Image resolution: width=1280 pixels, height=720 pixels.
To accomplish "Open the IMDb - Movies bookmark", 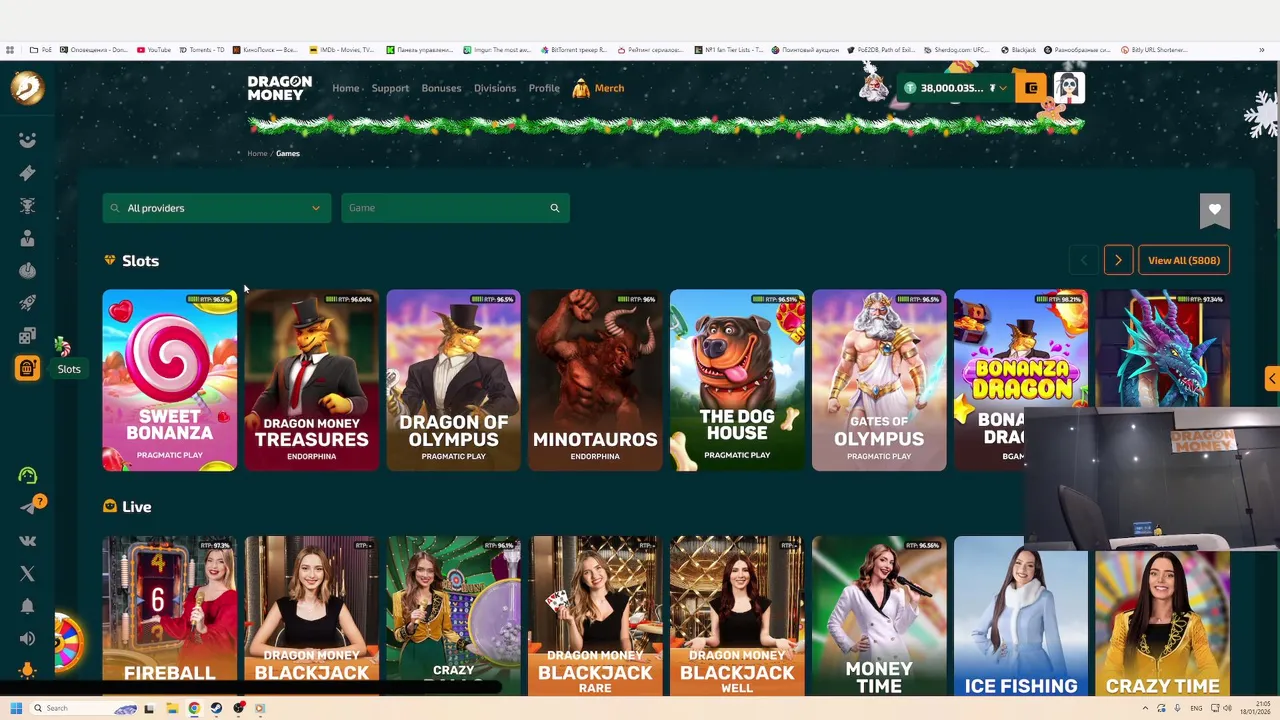I will click(342, 50).
